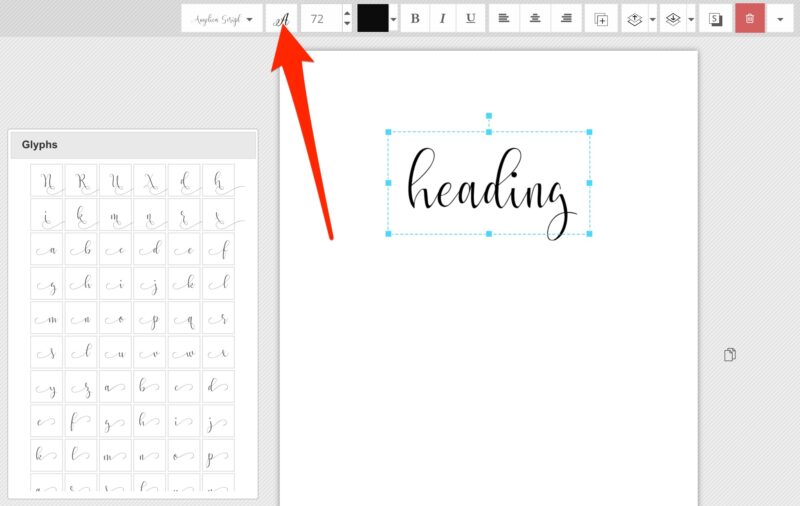Click the black text color swatch
This screenshot has width=800, height=506.
[373, 19]
